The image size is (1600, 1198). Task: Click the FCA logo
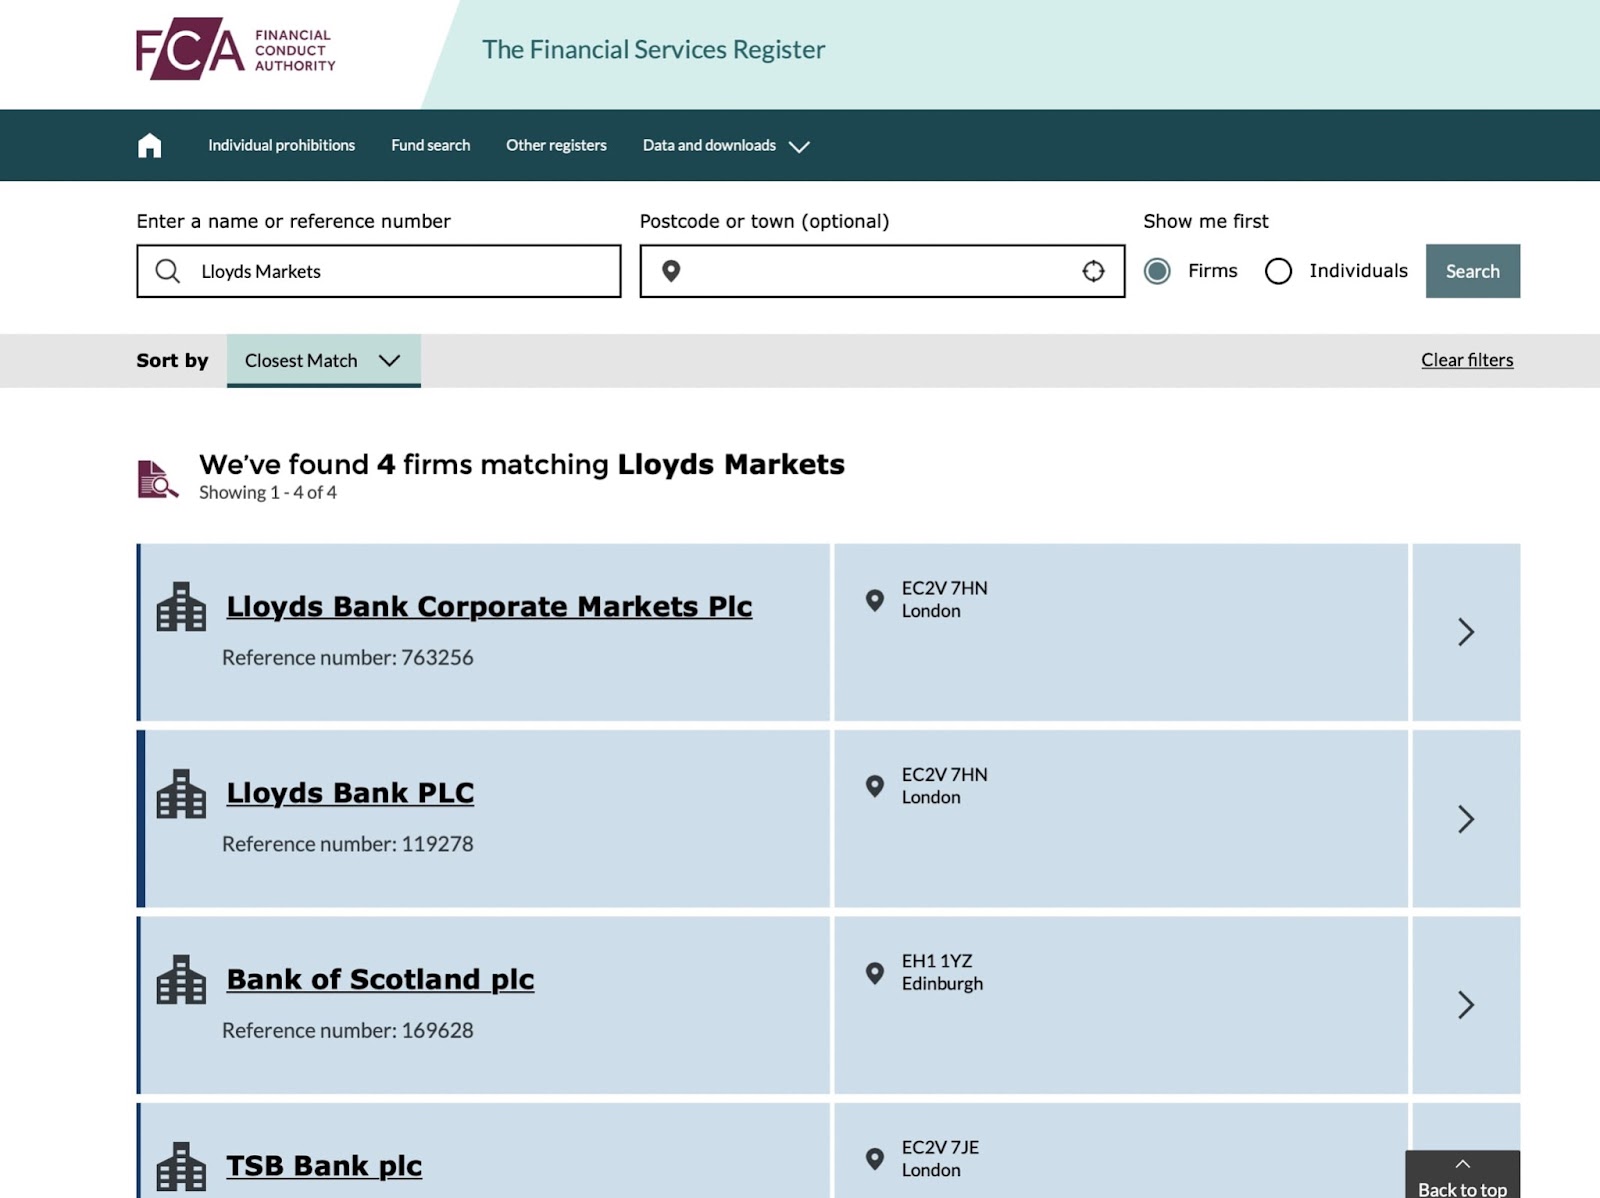pyautogui.click(x=236, y=49)
